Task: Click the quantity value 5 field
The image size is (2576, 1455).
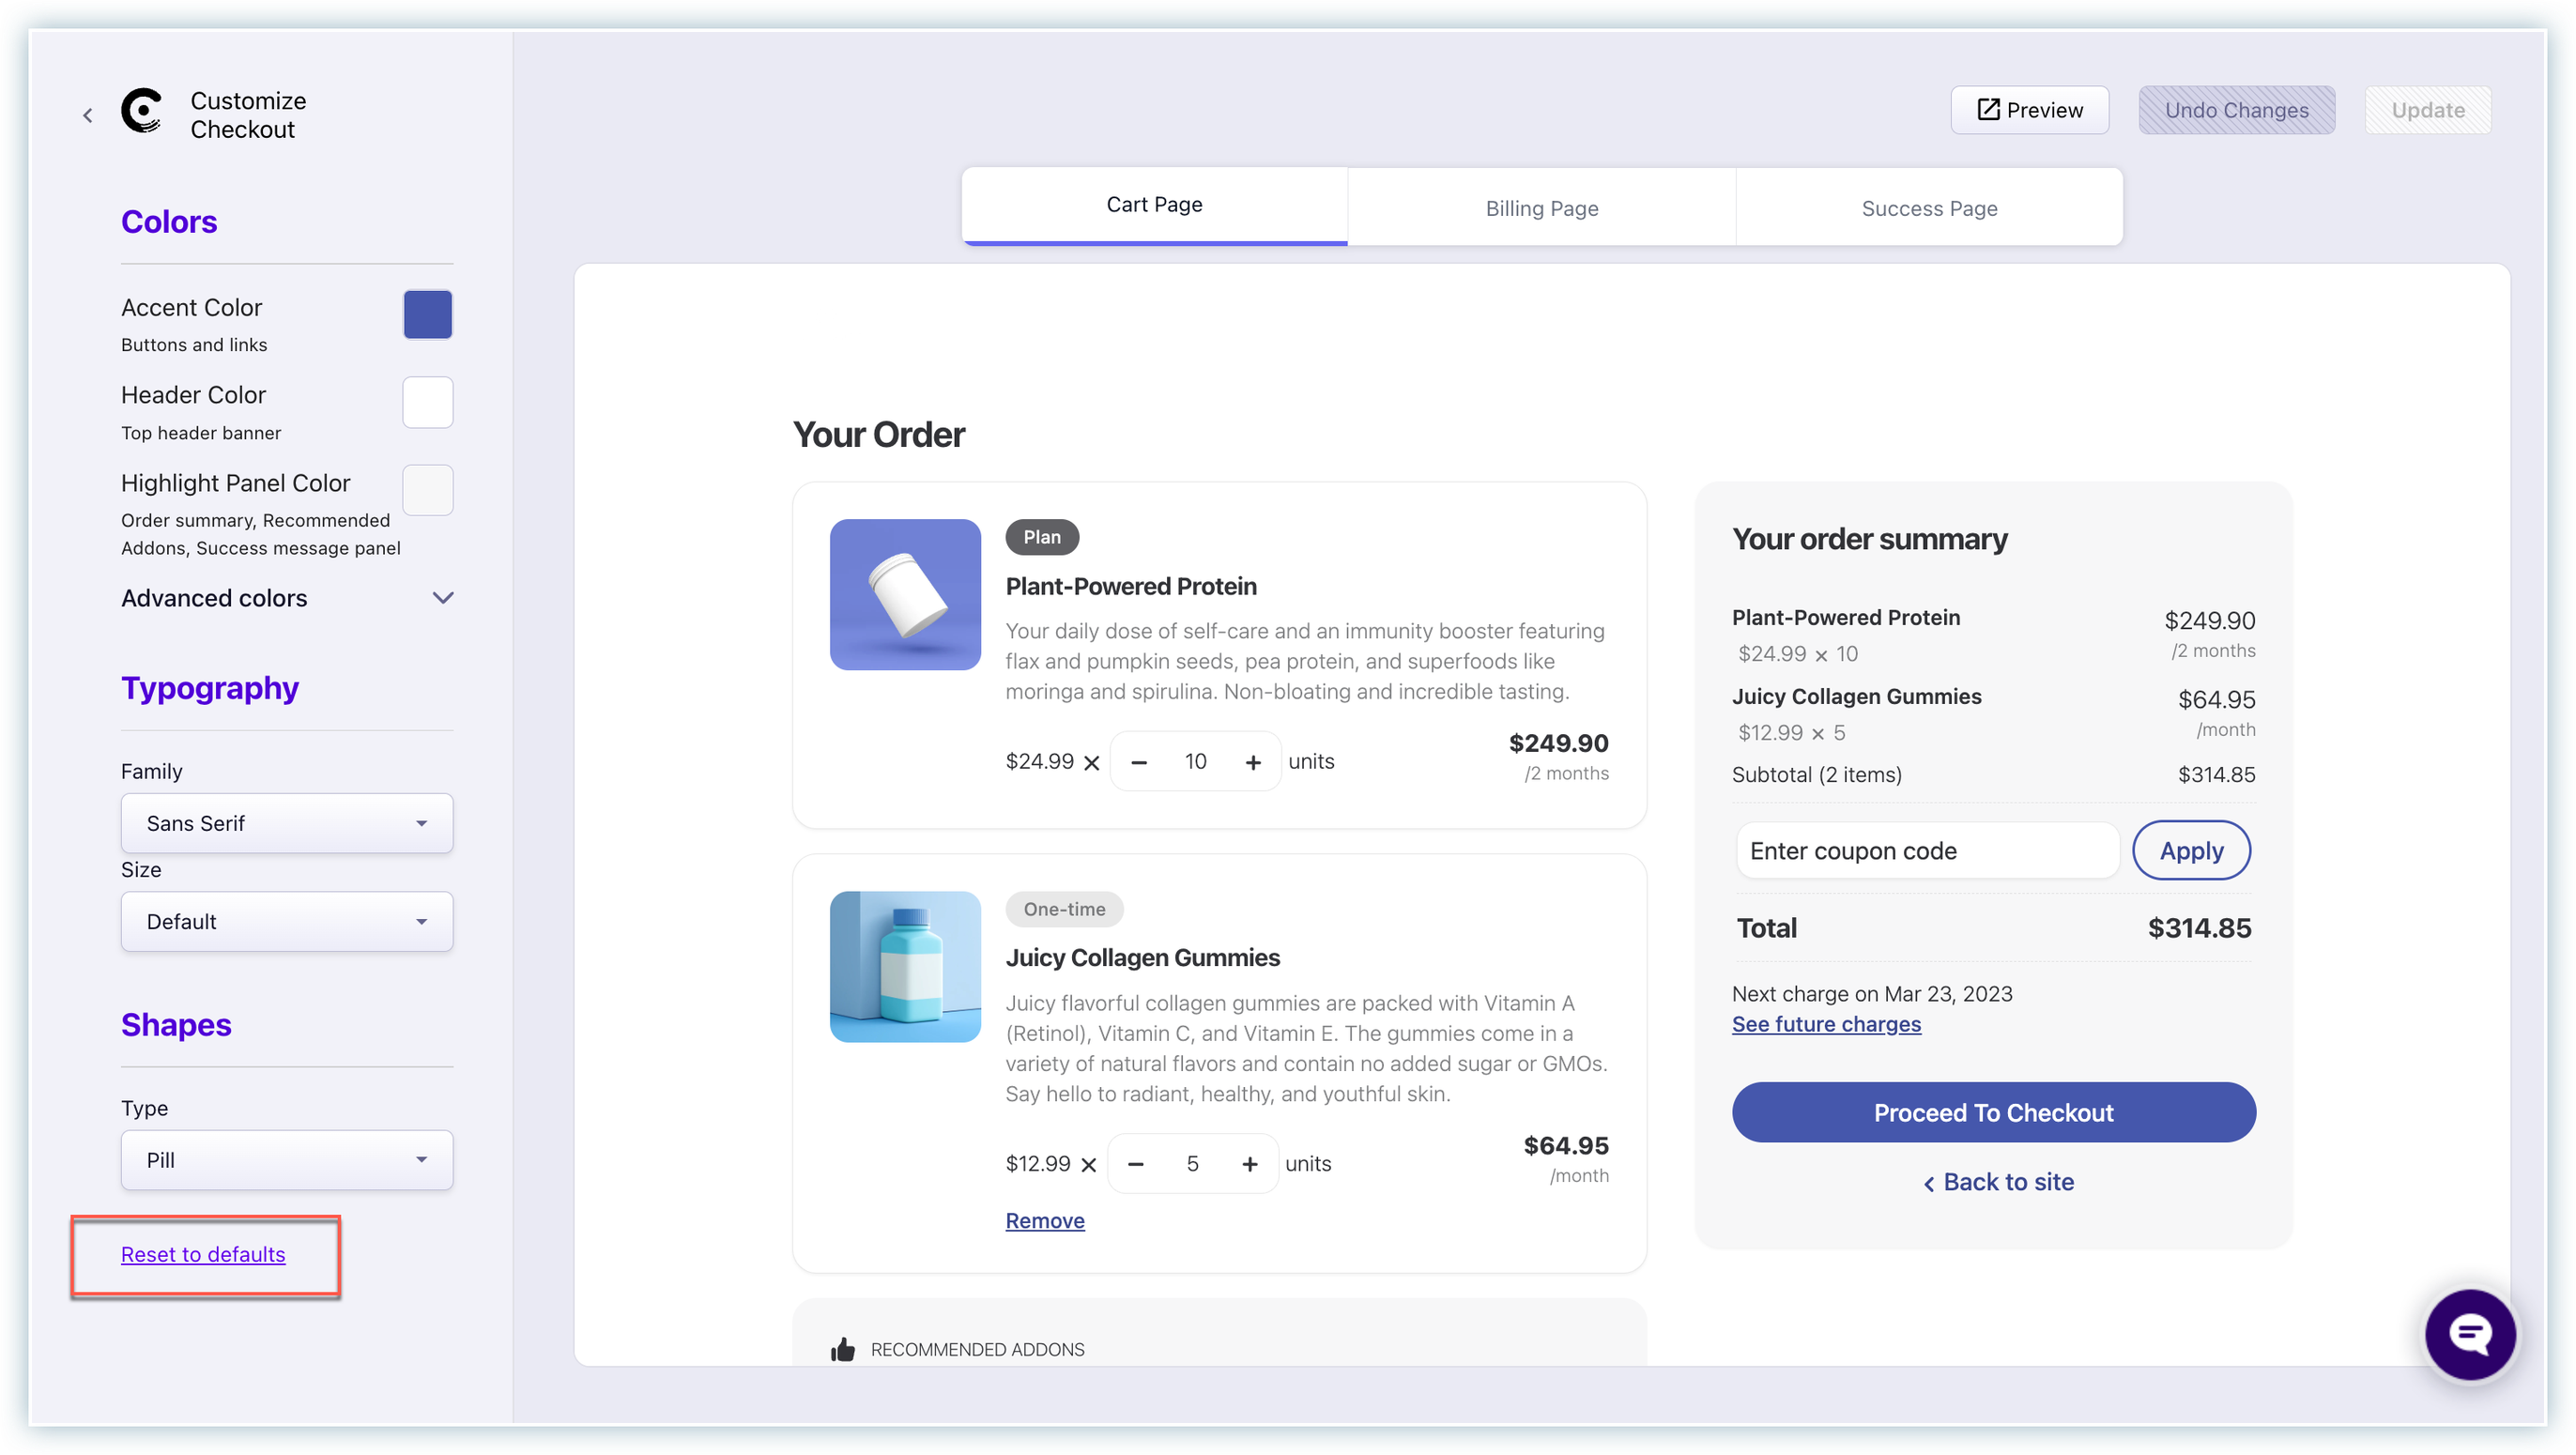Action: pos(1192,1164)
